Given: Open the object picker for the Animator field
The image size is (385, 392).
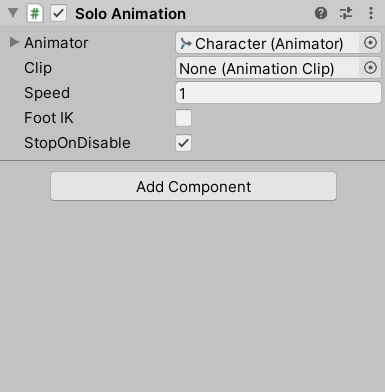Looking at the screenshot, I should click(x=370, y=43).
